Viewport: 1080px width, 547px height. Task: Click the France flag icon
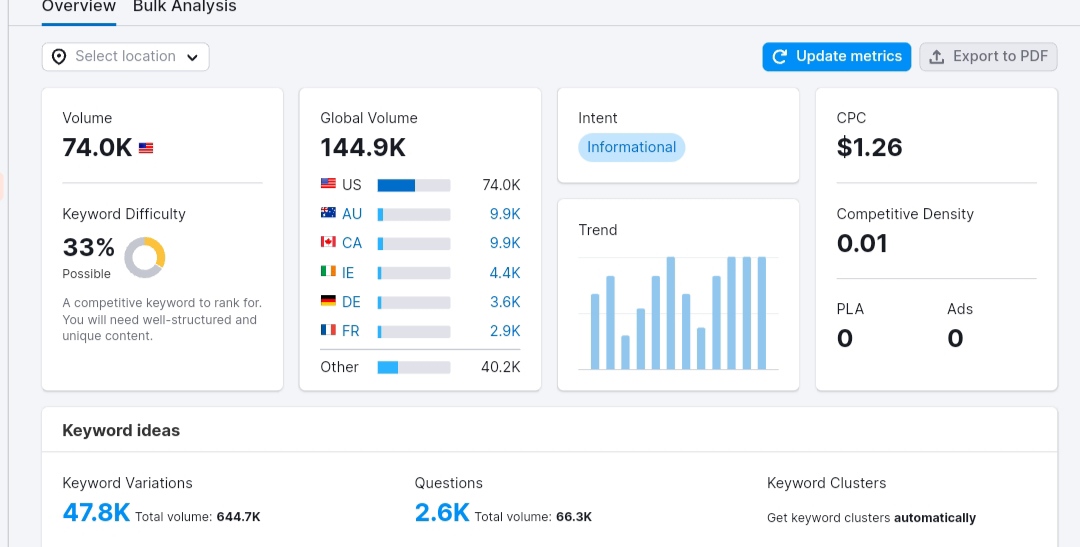pyautogui.click(x=329, y=330)
